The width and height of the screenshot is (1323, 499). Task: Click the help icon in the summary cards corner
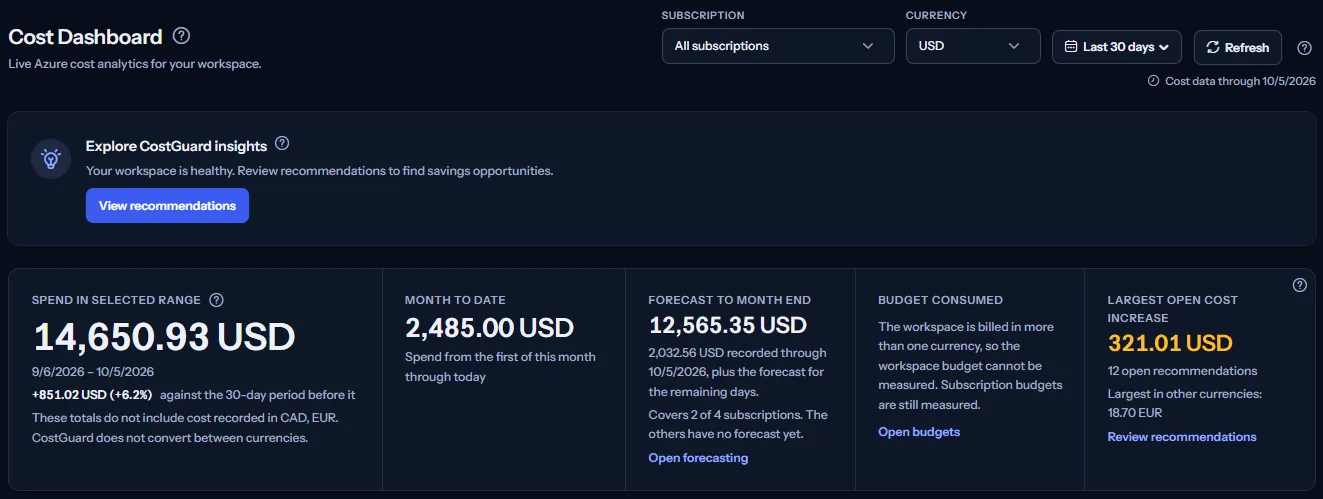[1299, 285]
